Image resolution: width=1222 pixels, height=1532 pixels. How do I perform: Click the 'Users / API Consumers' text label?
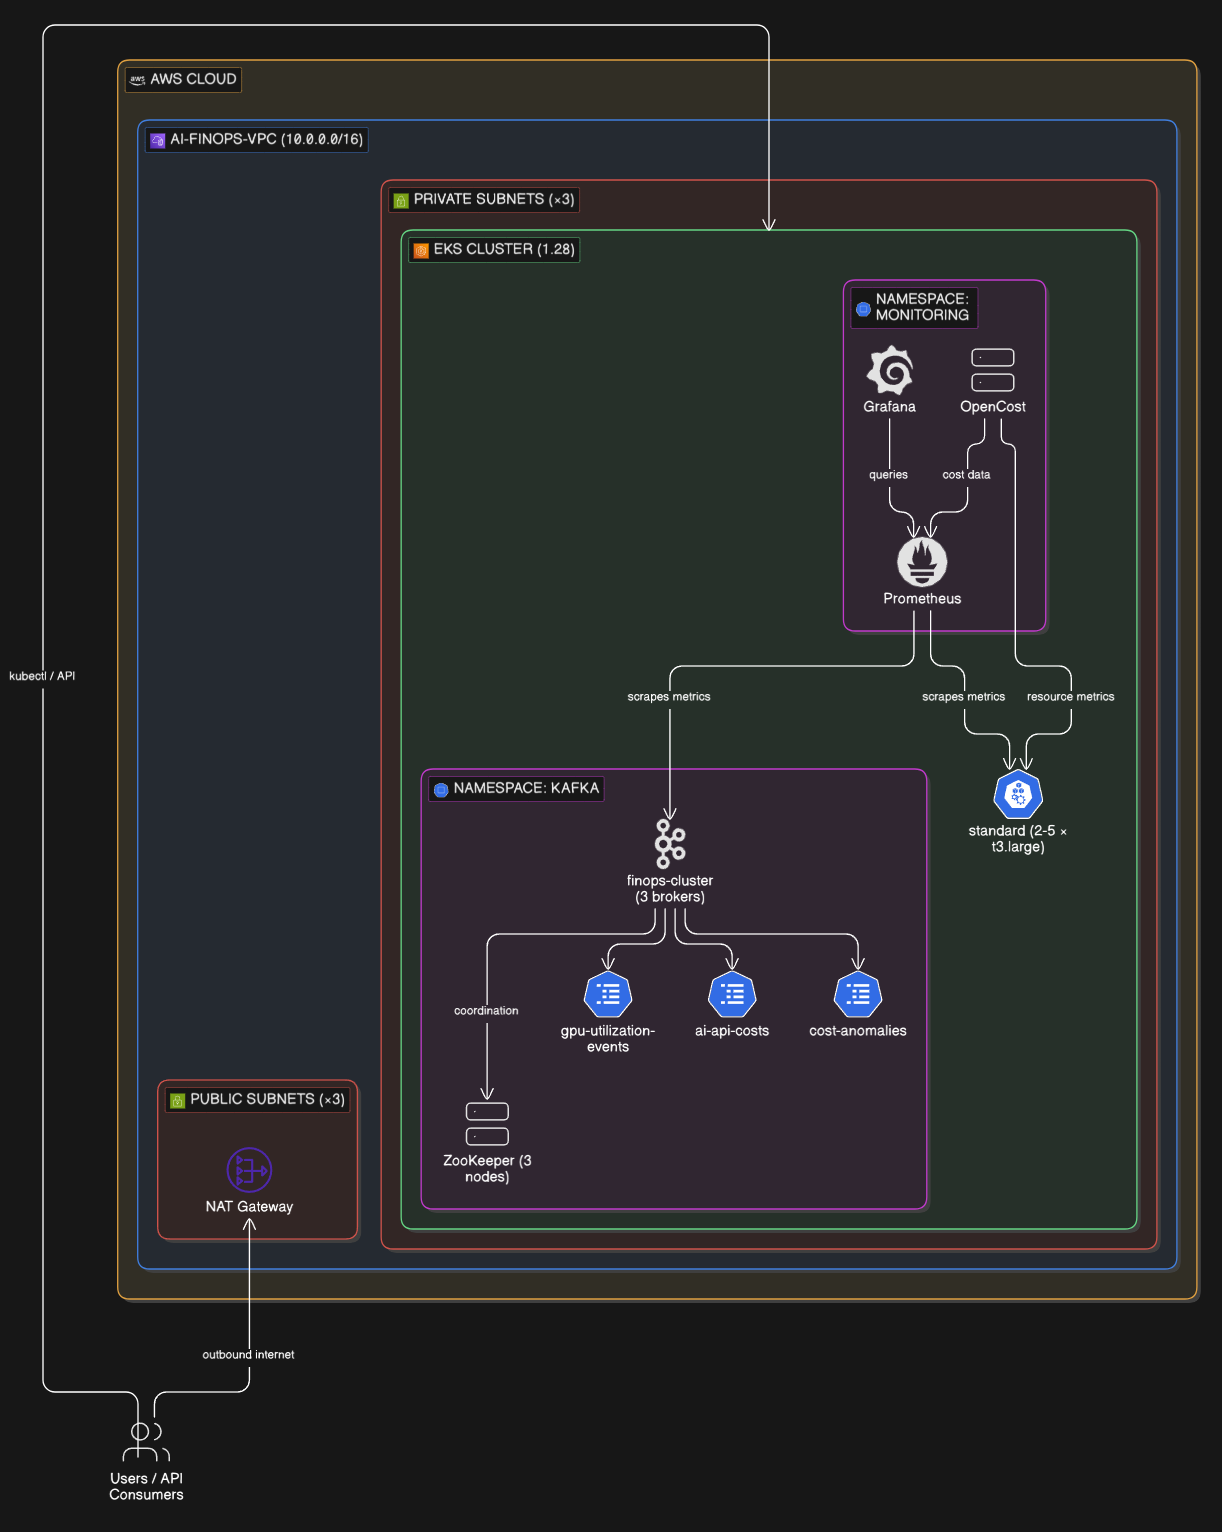[146, 1487]
